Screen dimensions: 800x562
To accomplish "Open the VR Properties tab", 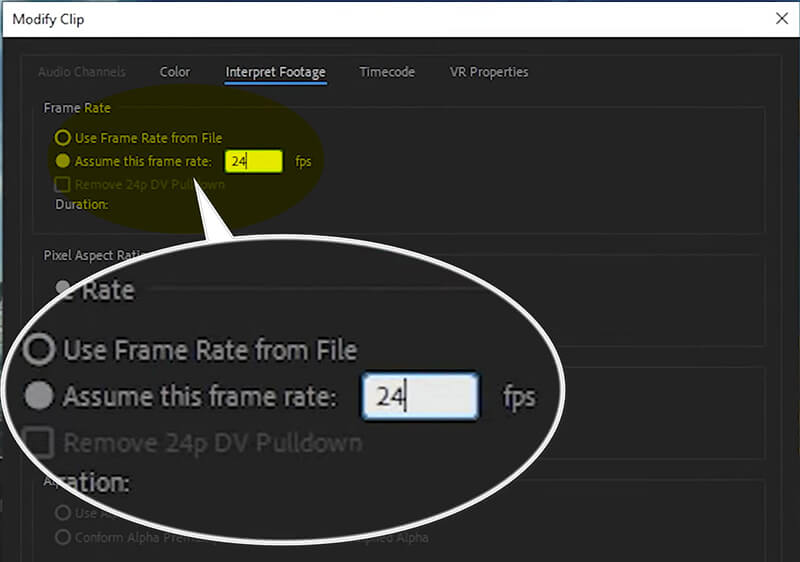I will pyautogui.click(x=489, y=72).
